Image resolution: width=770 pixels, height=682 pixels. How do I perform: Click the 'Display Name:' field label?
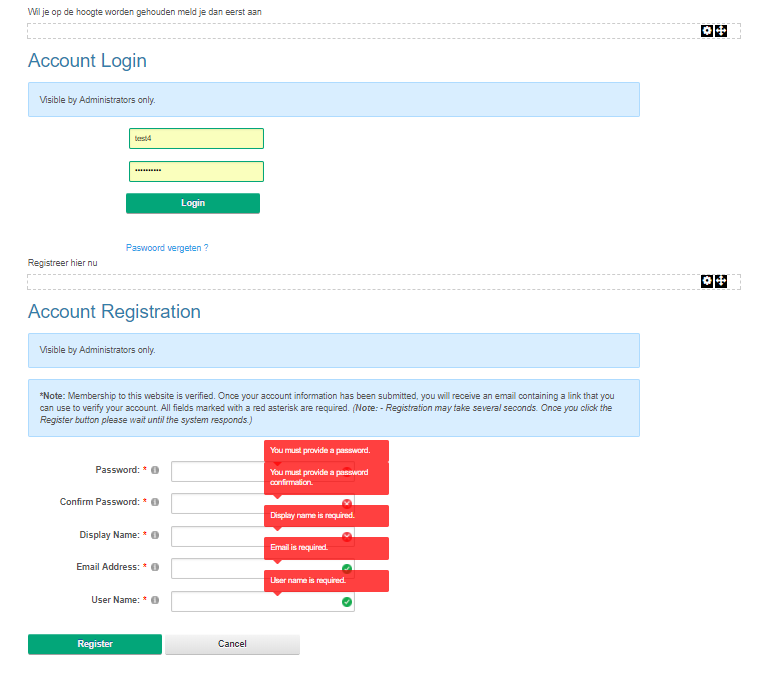(110, 535)
